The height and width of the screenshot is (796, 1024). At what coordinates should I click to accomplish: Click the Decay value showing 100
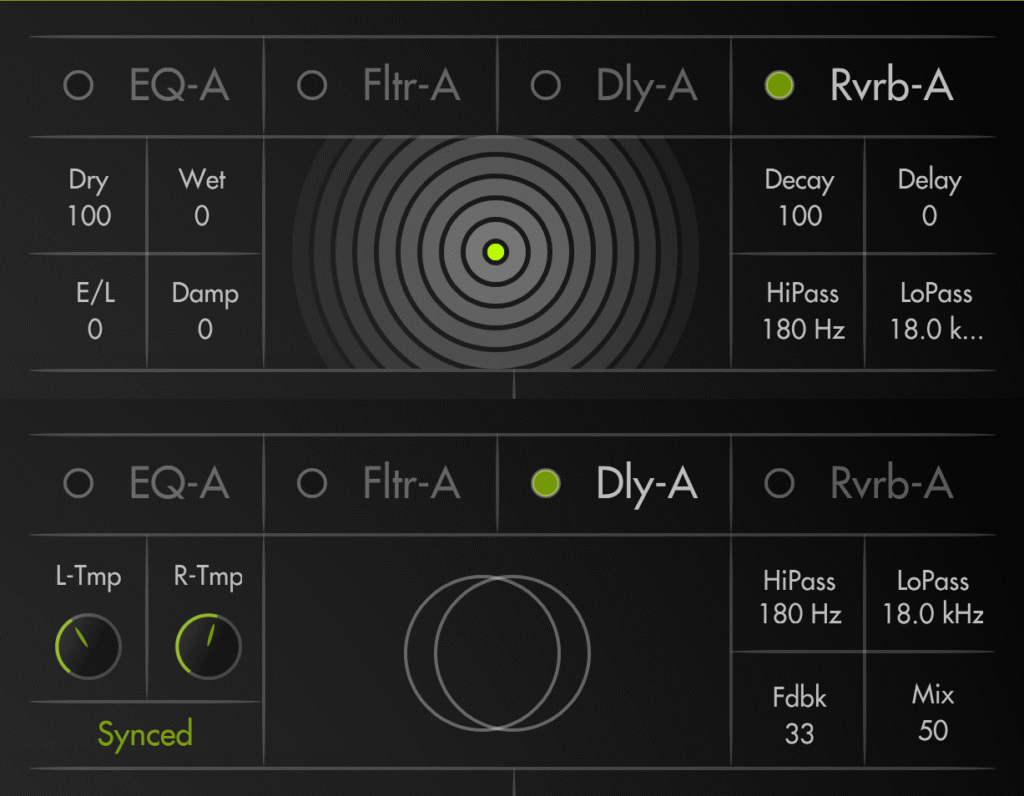coord(799,216)
